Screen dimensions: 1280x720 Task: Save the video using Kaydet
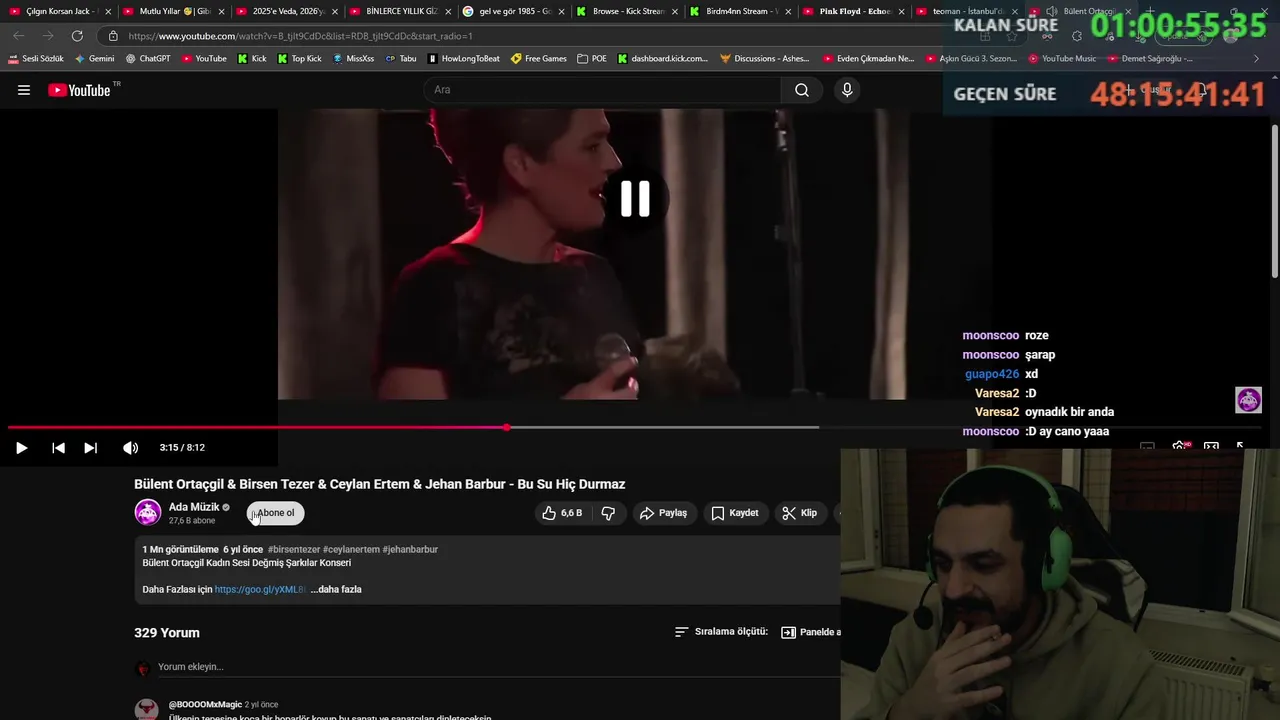tap(735, 513)
